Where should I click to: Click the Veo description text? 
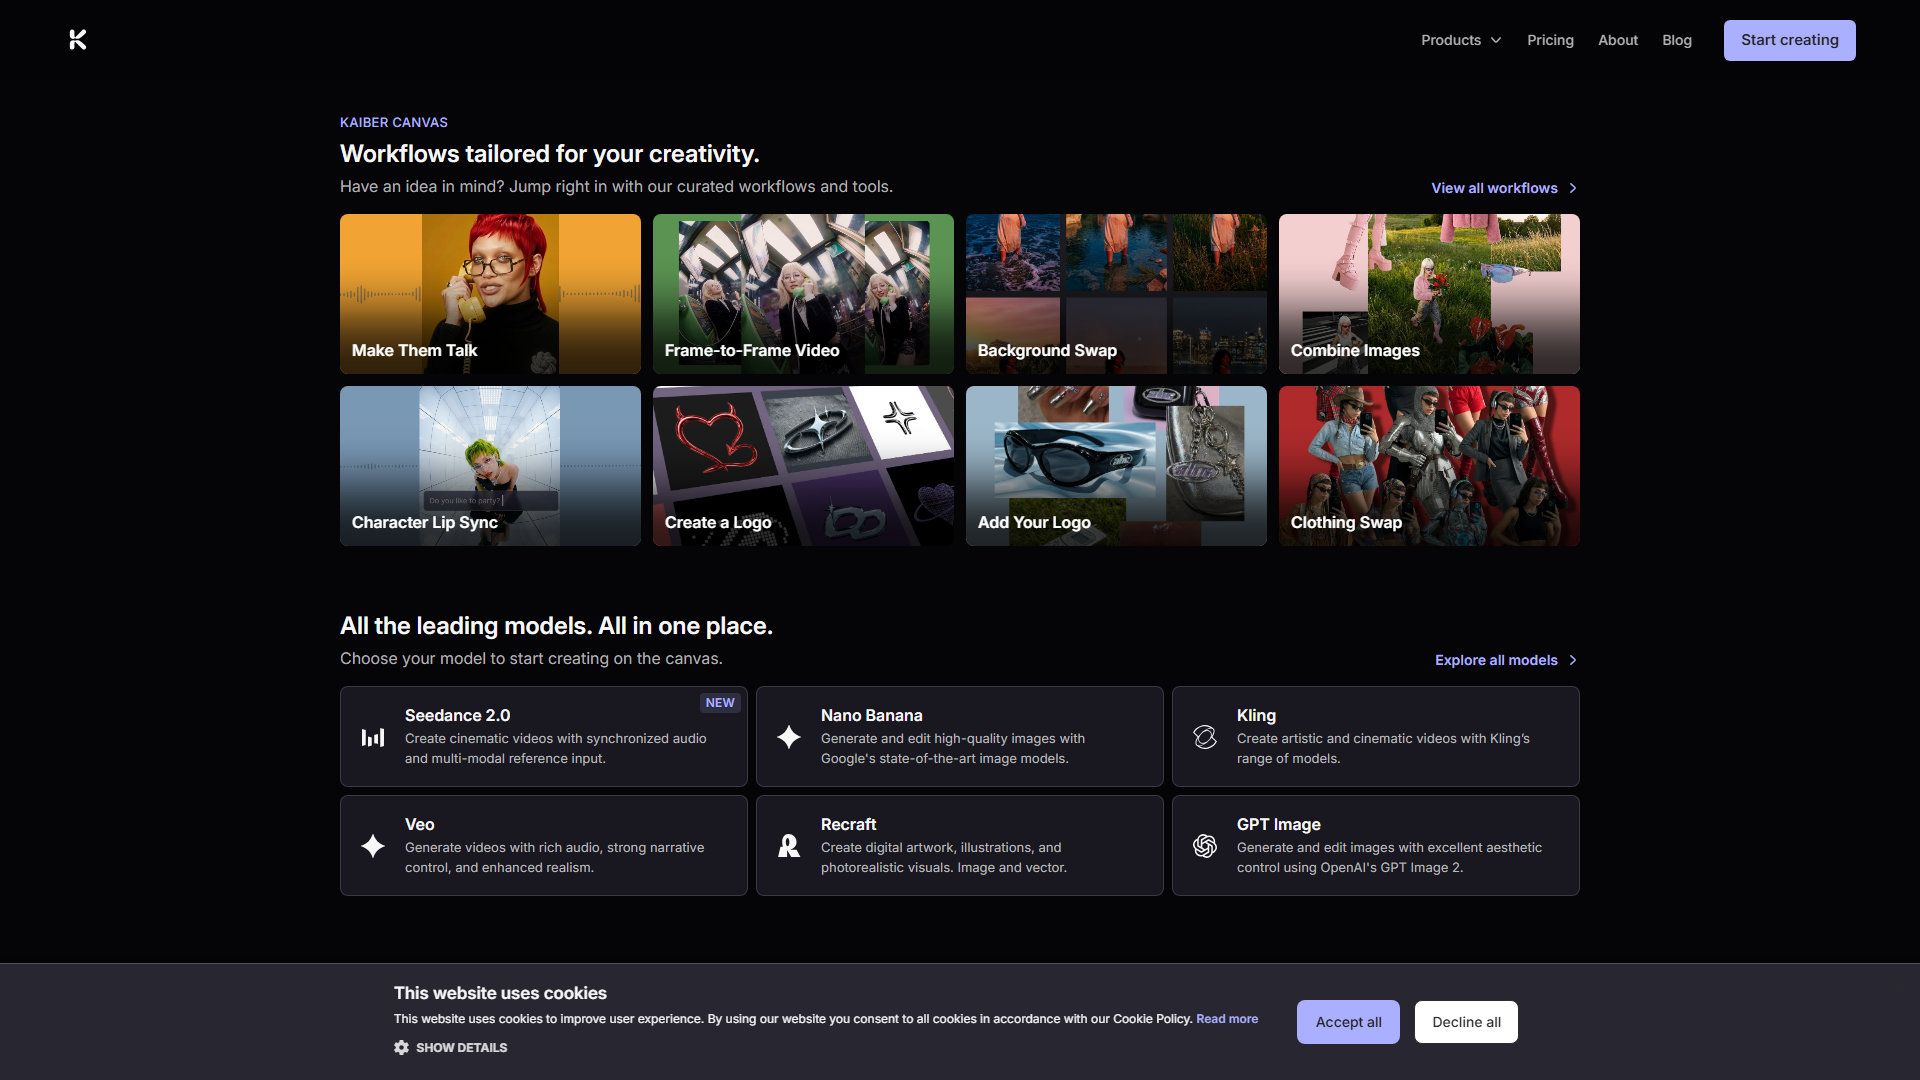[x=554, y=857]
